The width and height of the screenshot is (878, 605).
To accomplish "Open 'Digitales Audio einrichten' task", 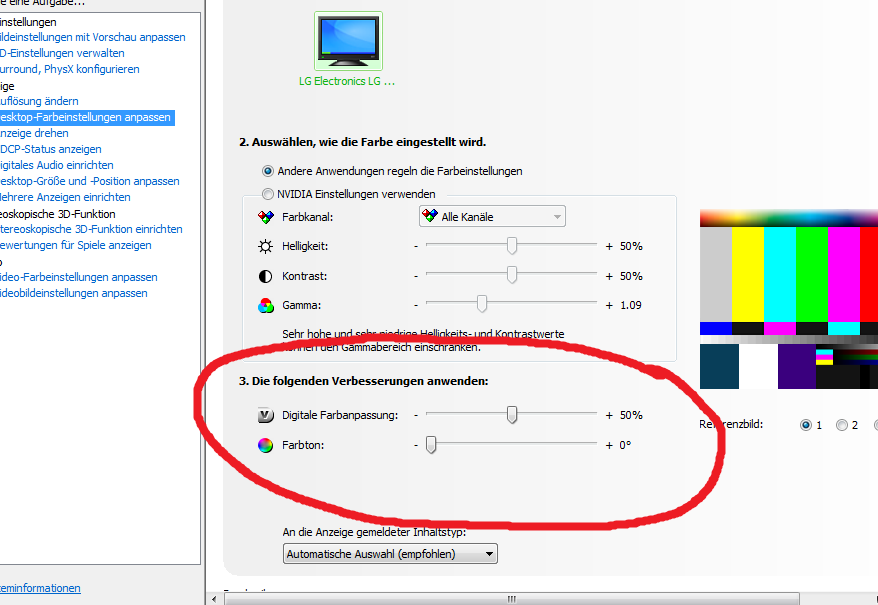I will [x=57, y=165].
